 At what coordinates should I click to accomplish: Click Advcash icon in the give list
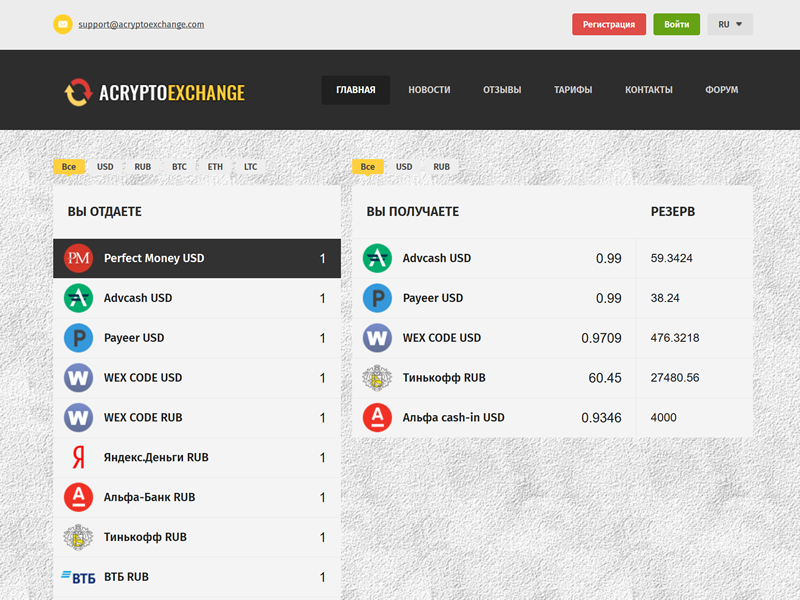[x=78, y=298]
